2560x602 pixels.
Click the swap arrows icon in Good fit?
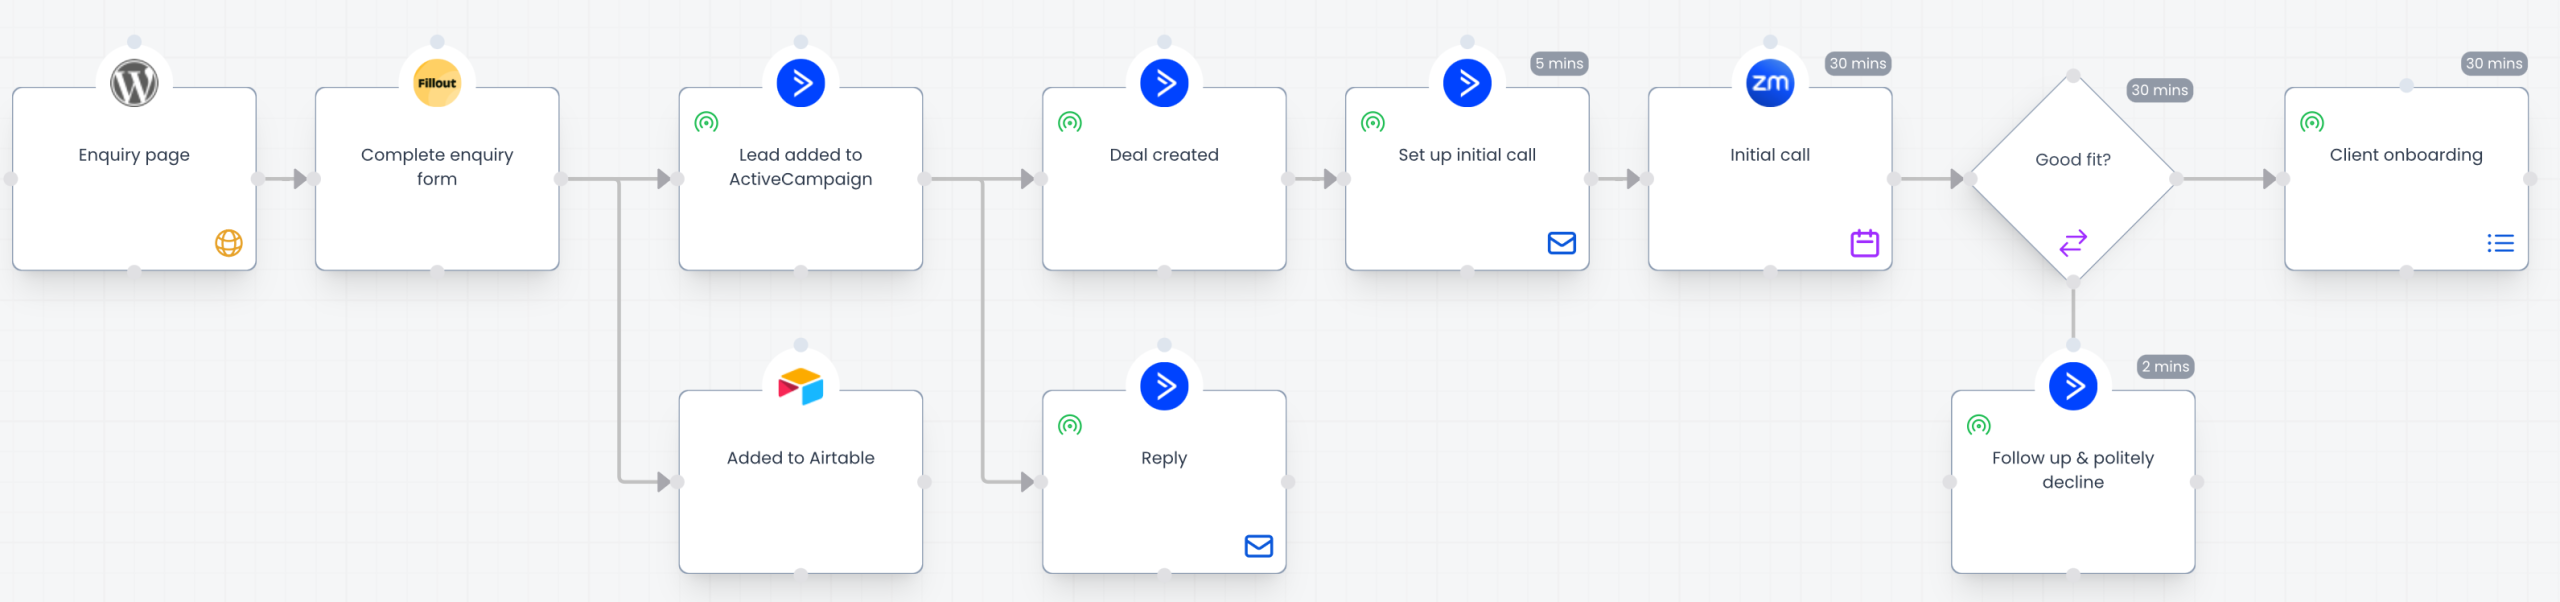click(x=2073, y=242)
